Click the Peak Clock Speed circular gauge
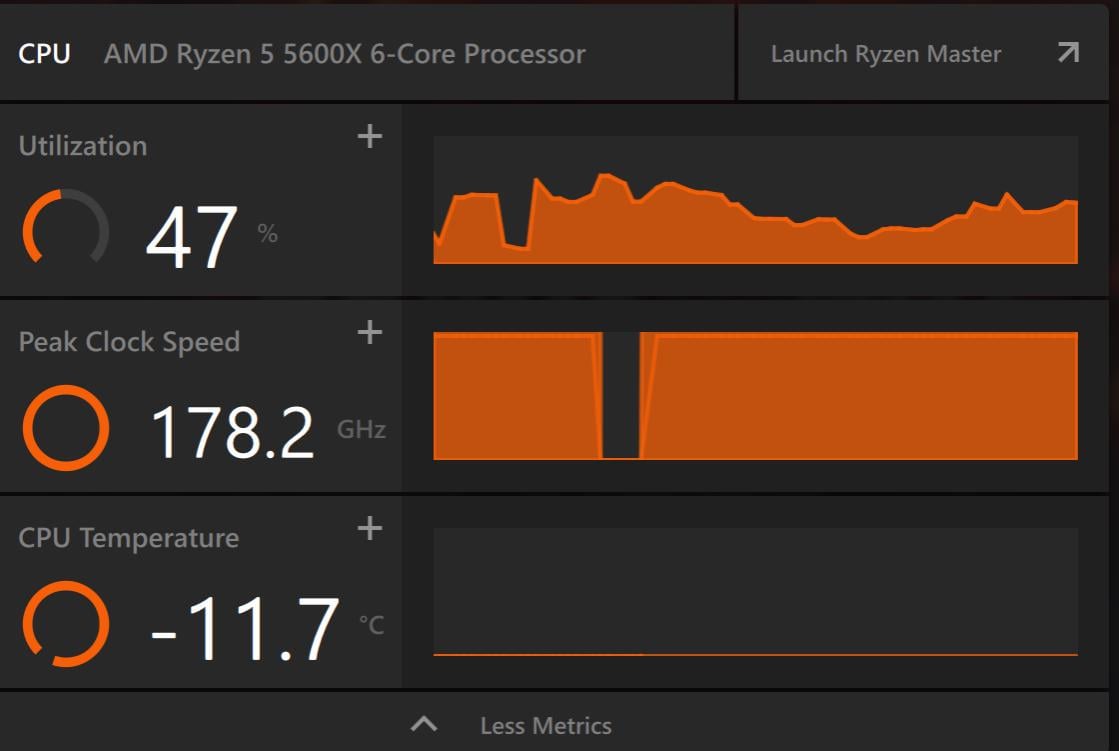 coord(66,428)
